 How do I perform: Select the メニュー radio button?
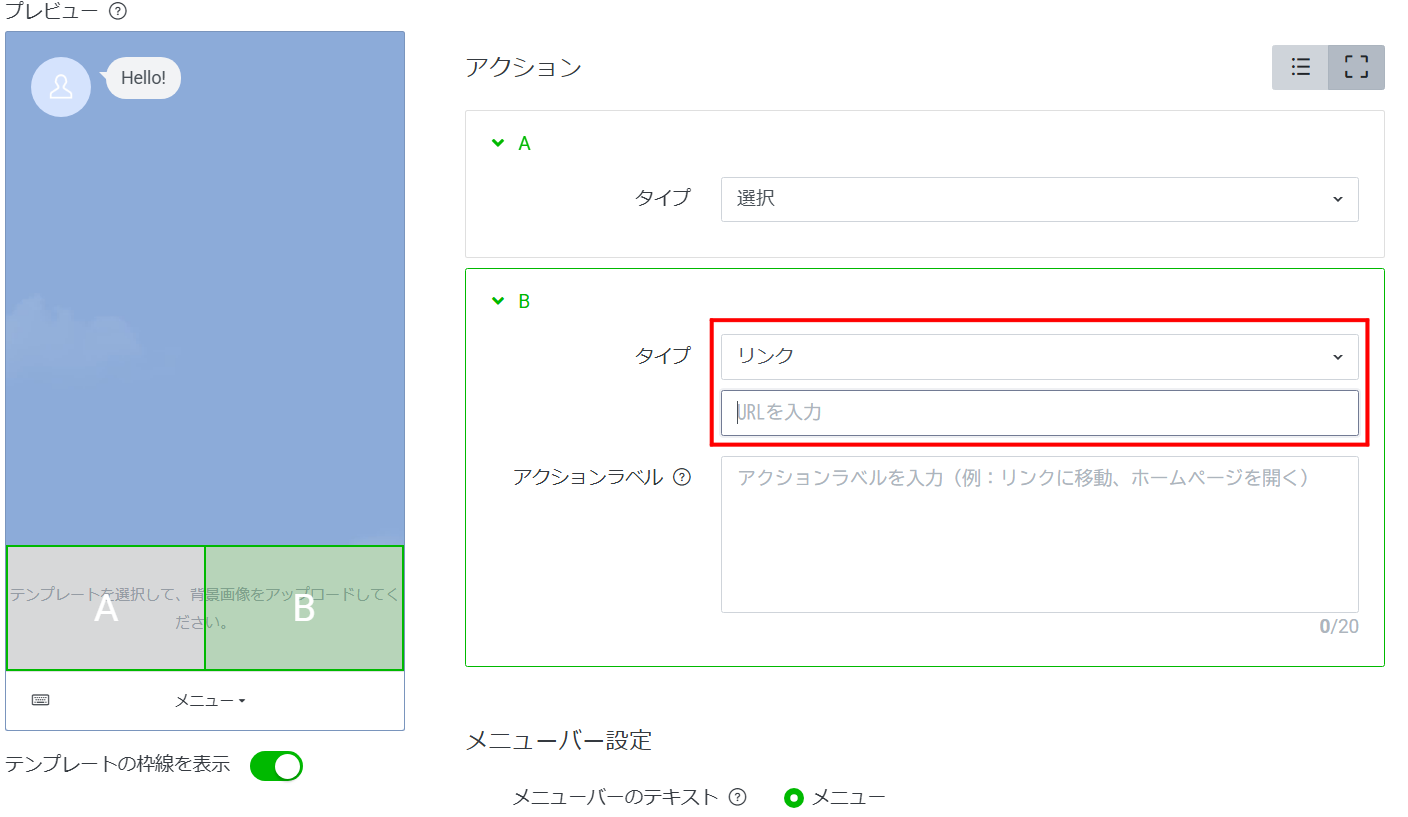(794, 798)
